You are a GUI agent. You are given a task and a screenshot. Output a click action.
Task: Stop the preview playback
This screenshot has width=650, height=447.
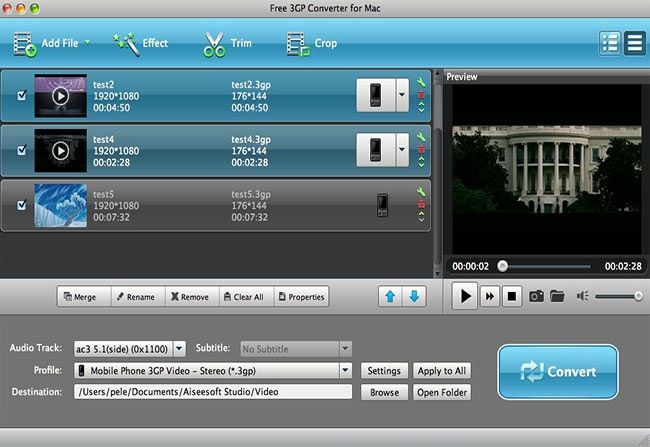(512, 296)
